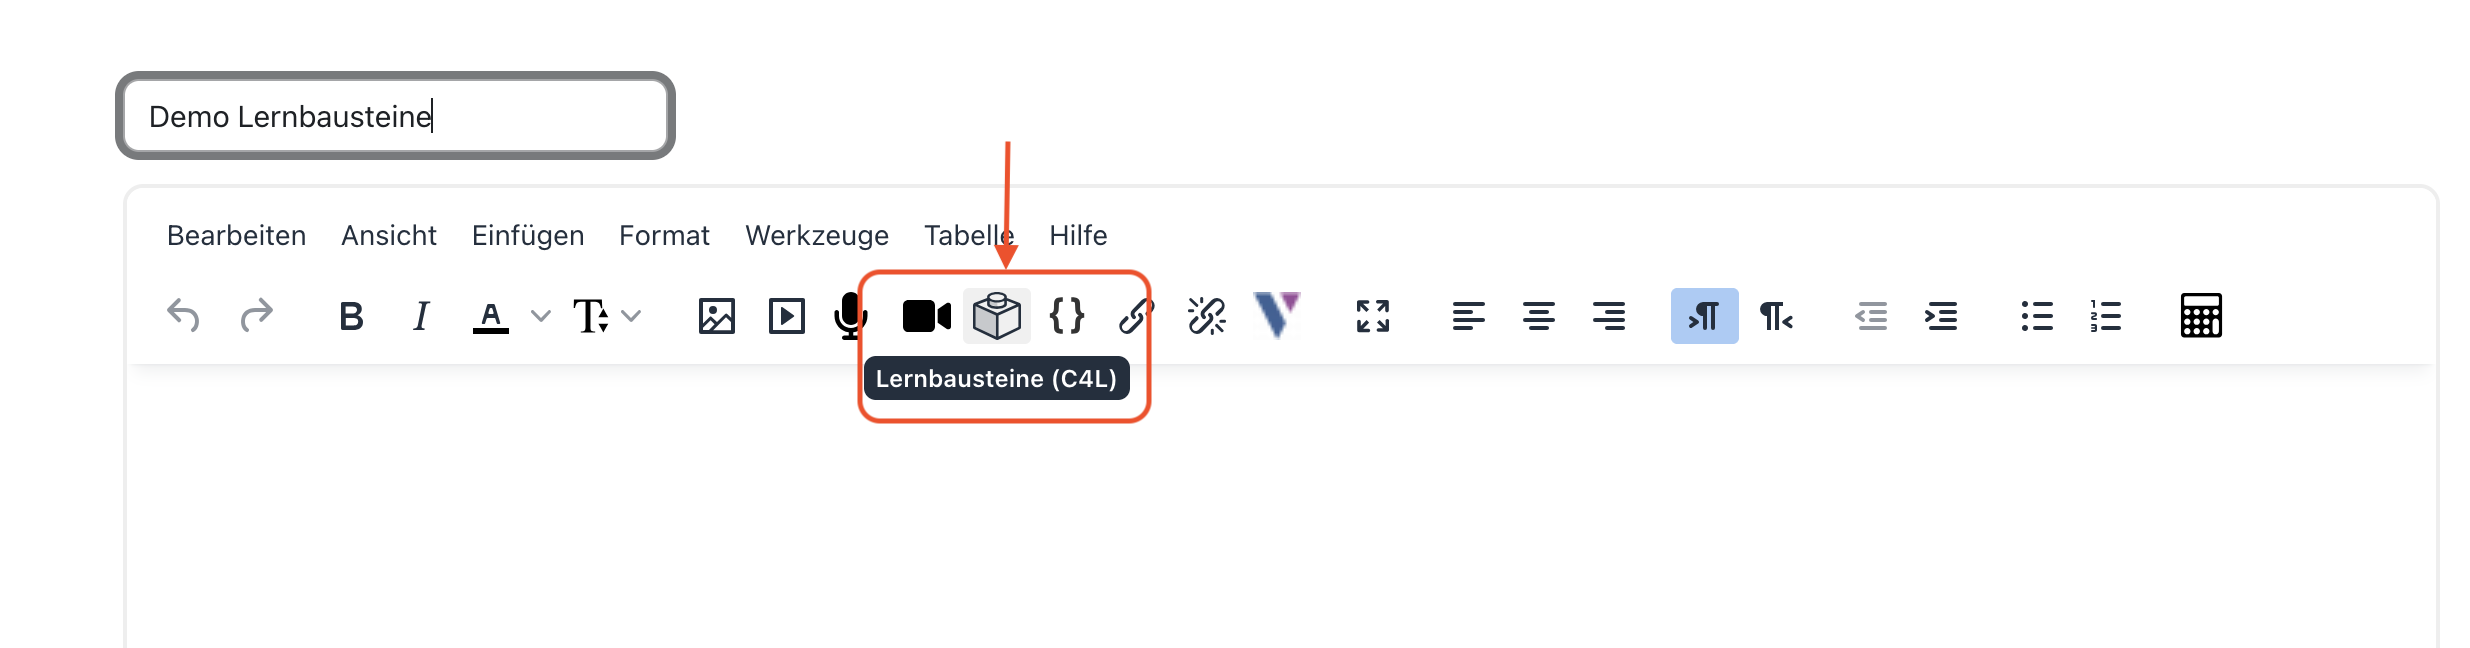2470x648 pixels.
Task: Click the curly braces code icon
Action: 1066,316
